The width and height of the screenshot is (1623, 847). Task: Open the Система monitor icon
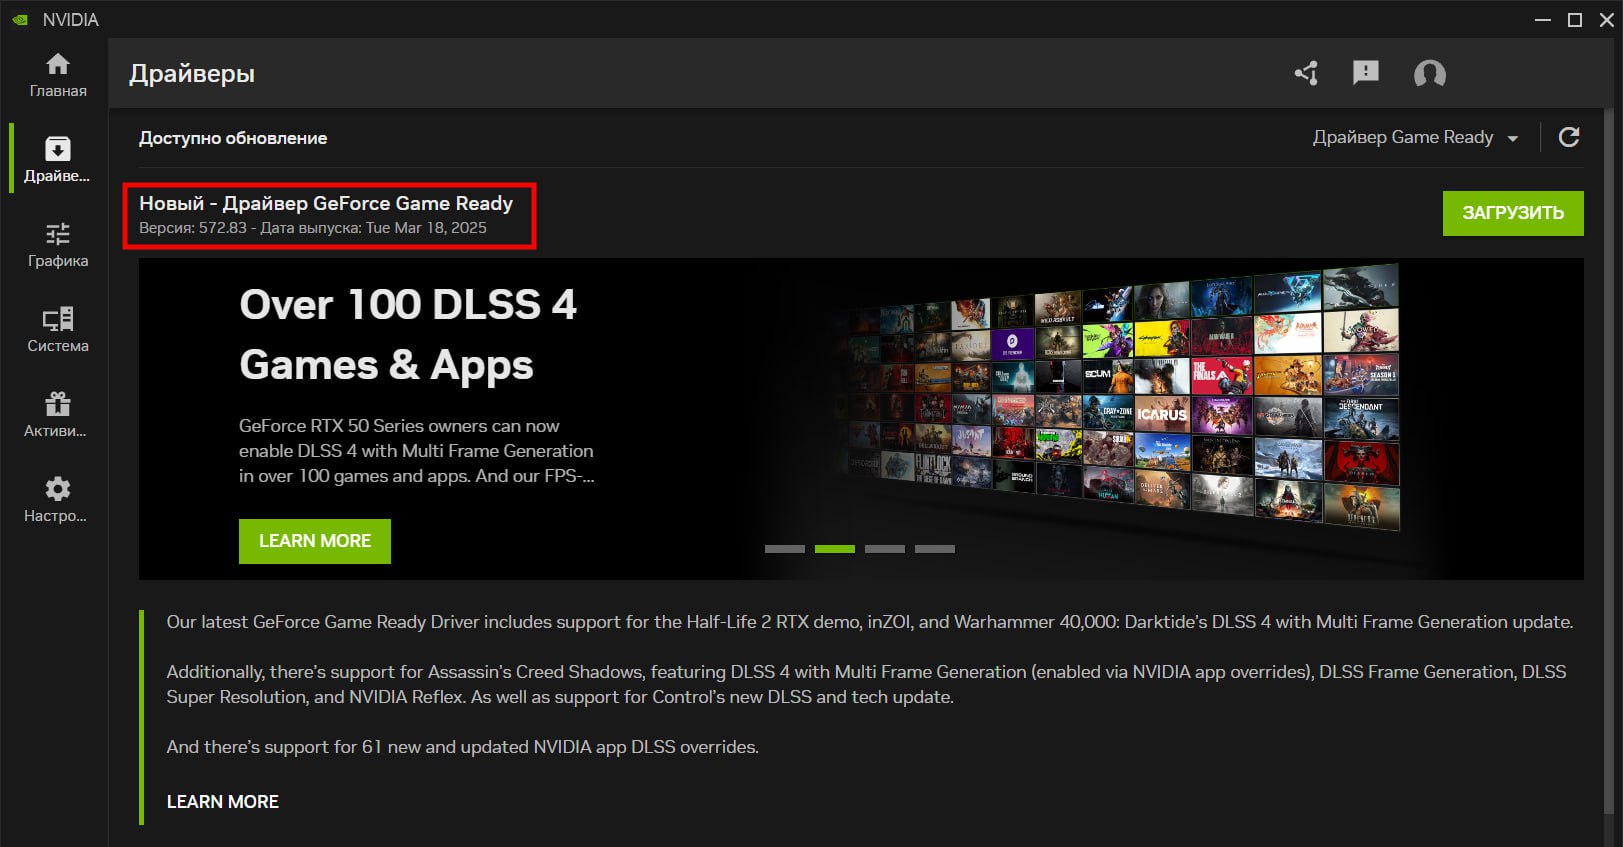[58, 320]
